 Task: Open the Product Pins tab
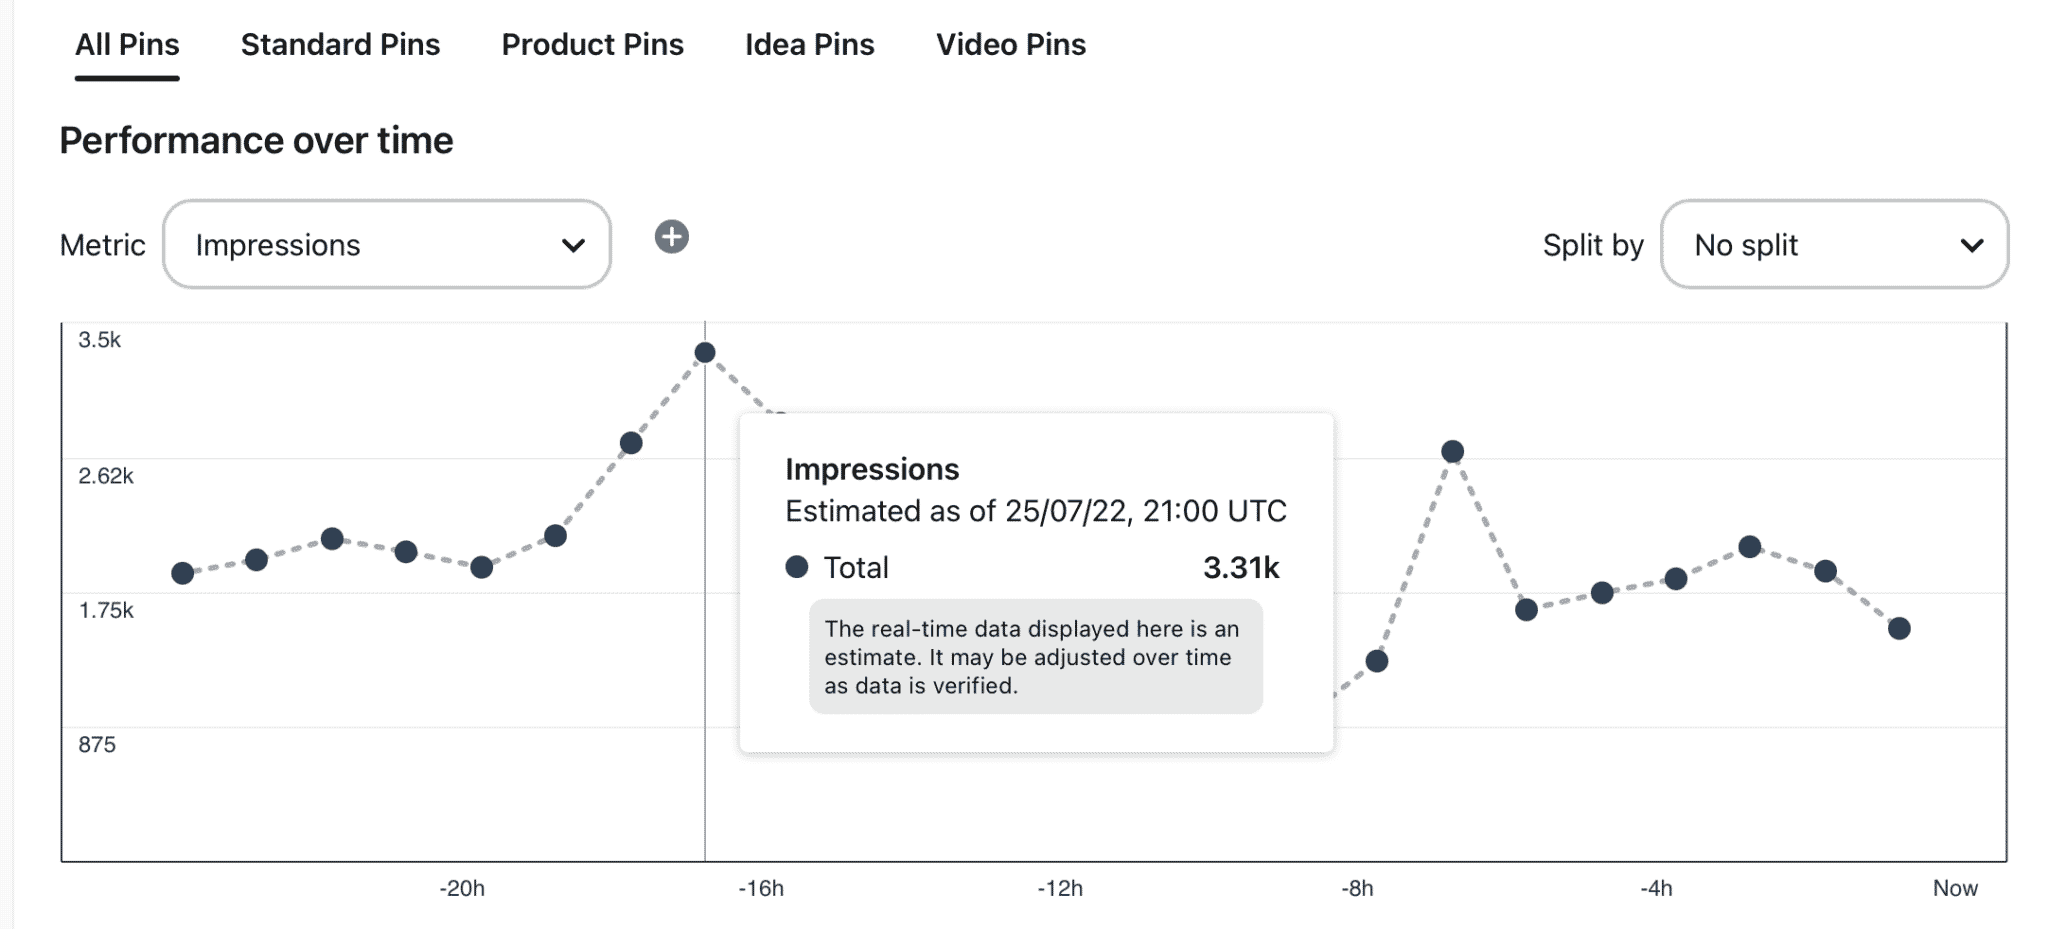pyautogui.click(x=592, y=44)
